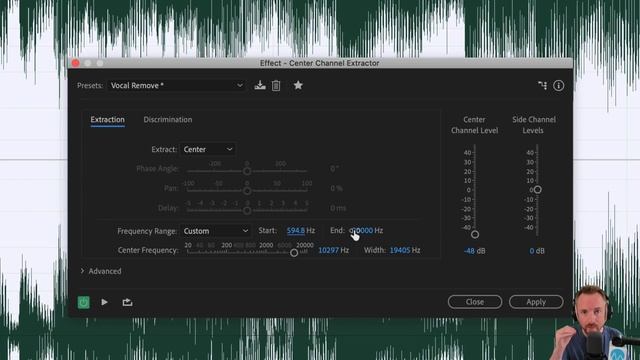Viewport: 640px width, 360px height.
Task: Apply the Center Channel Extractor effect
Action: [536, 302]
